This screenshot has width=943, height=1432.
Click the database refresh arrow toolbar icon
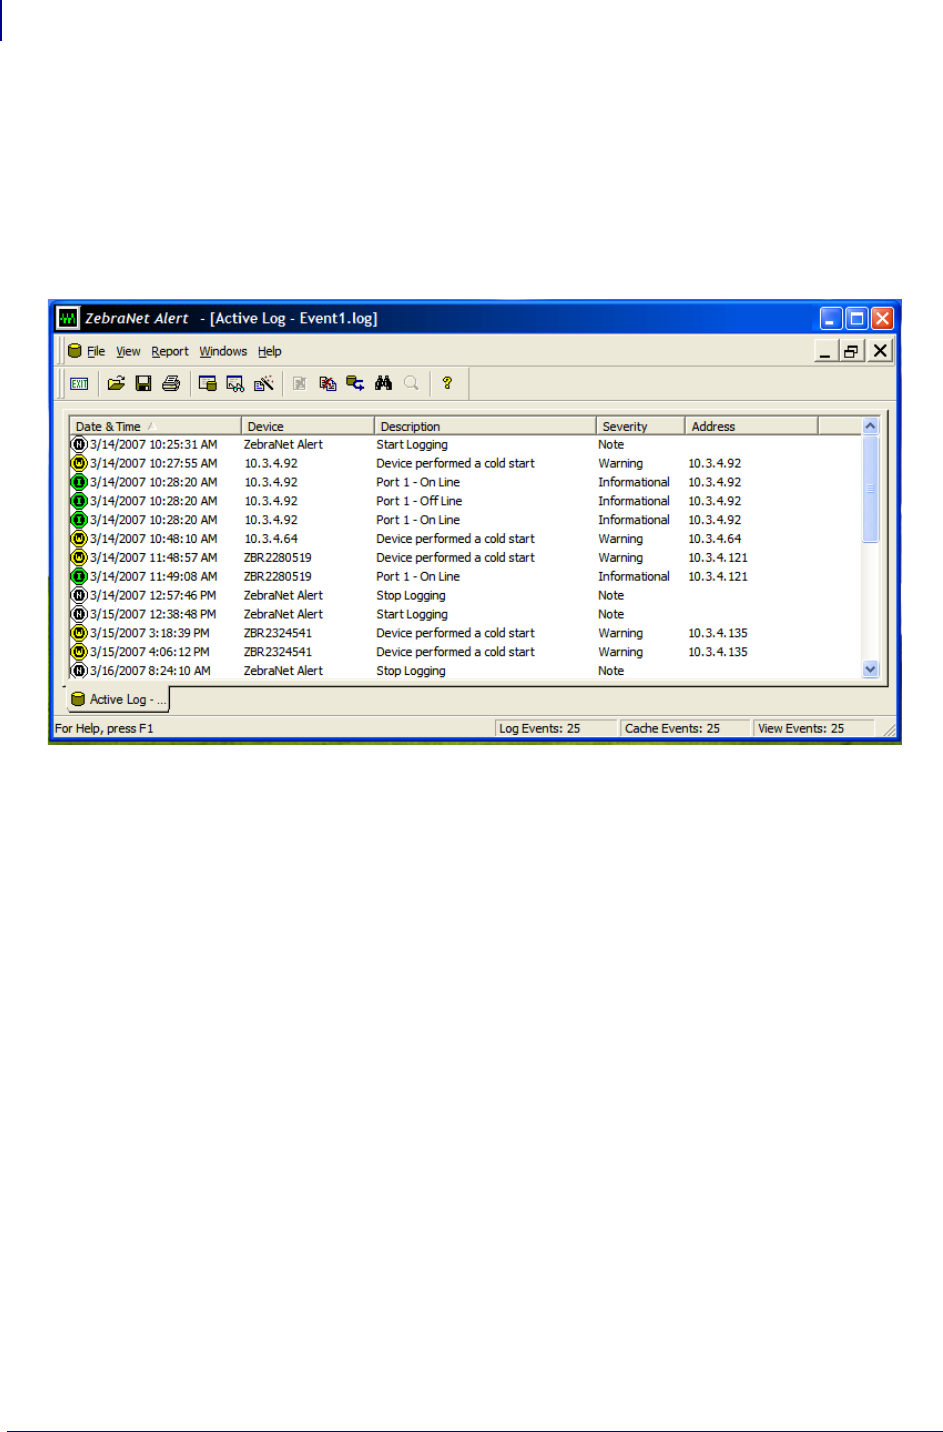tap(355, 383)
